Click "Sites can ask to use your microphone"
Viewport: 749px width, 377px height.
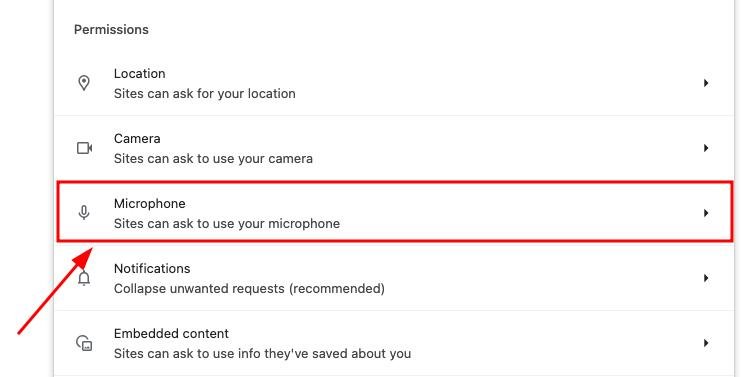227,224
